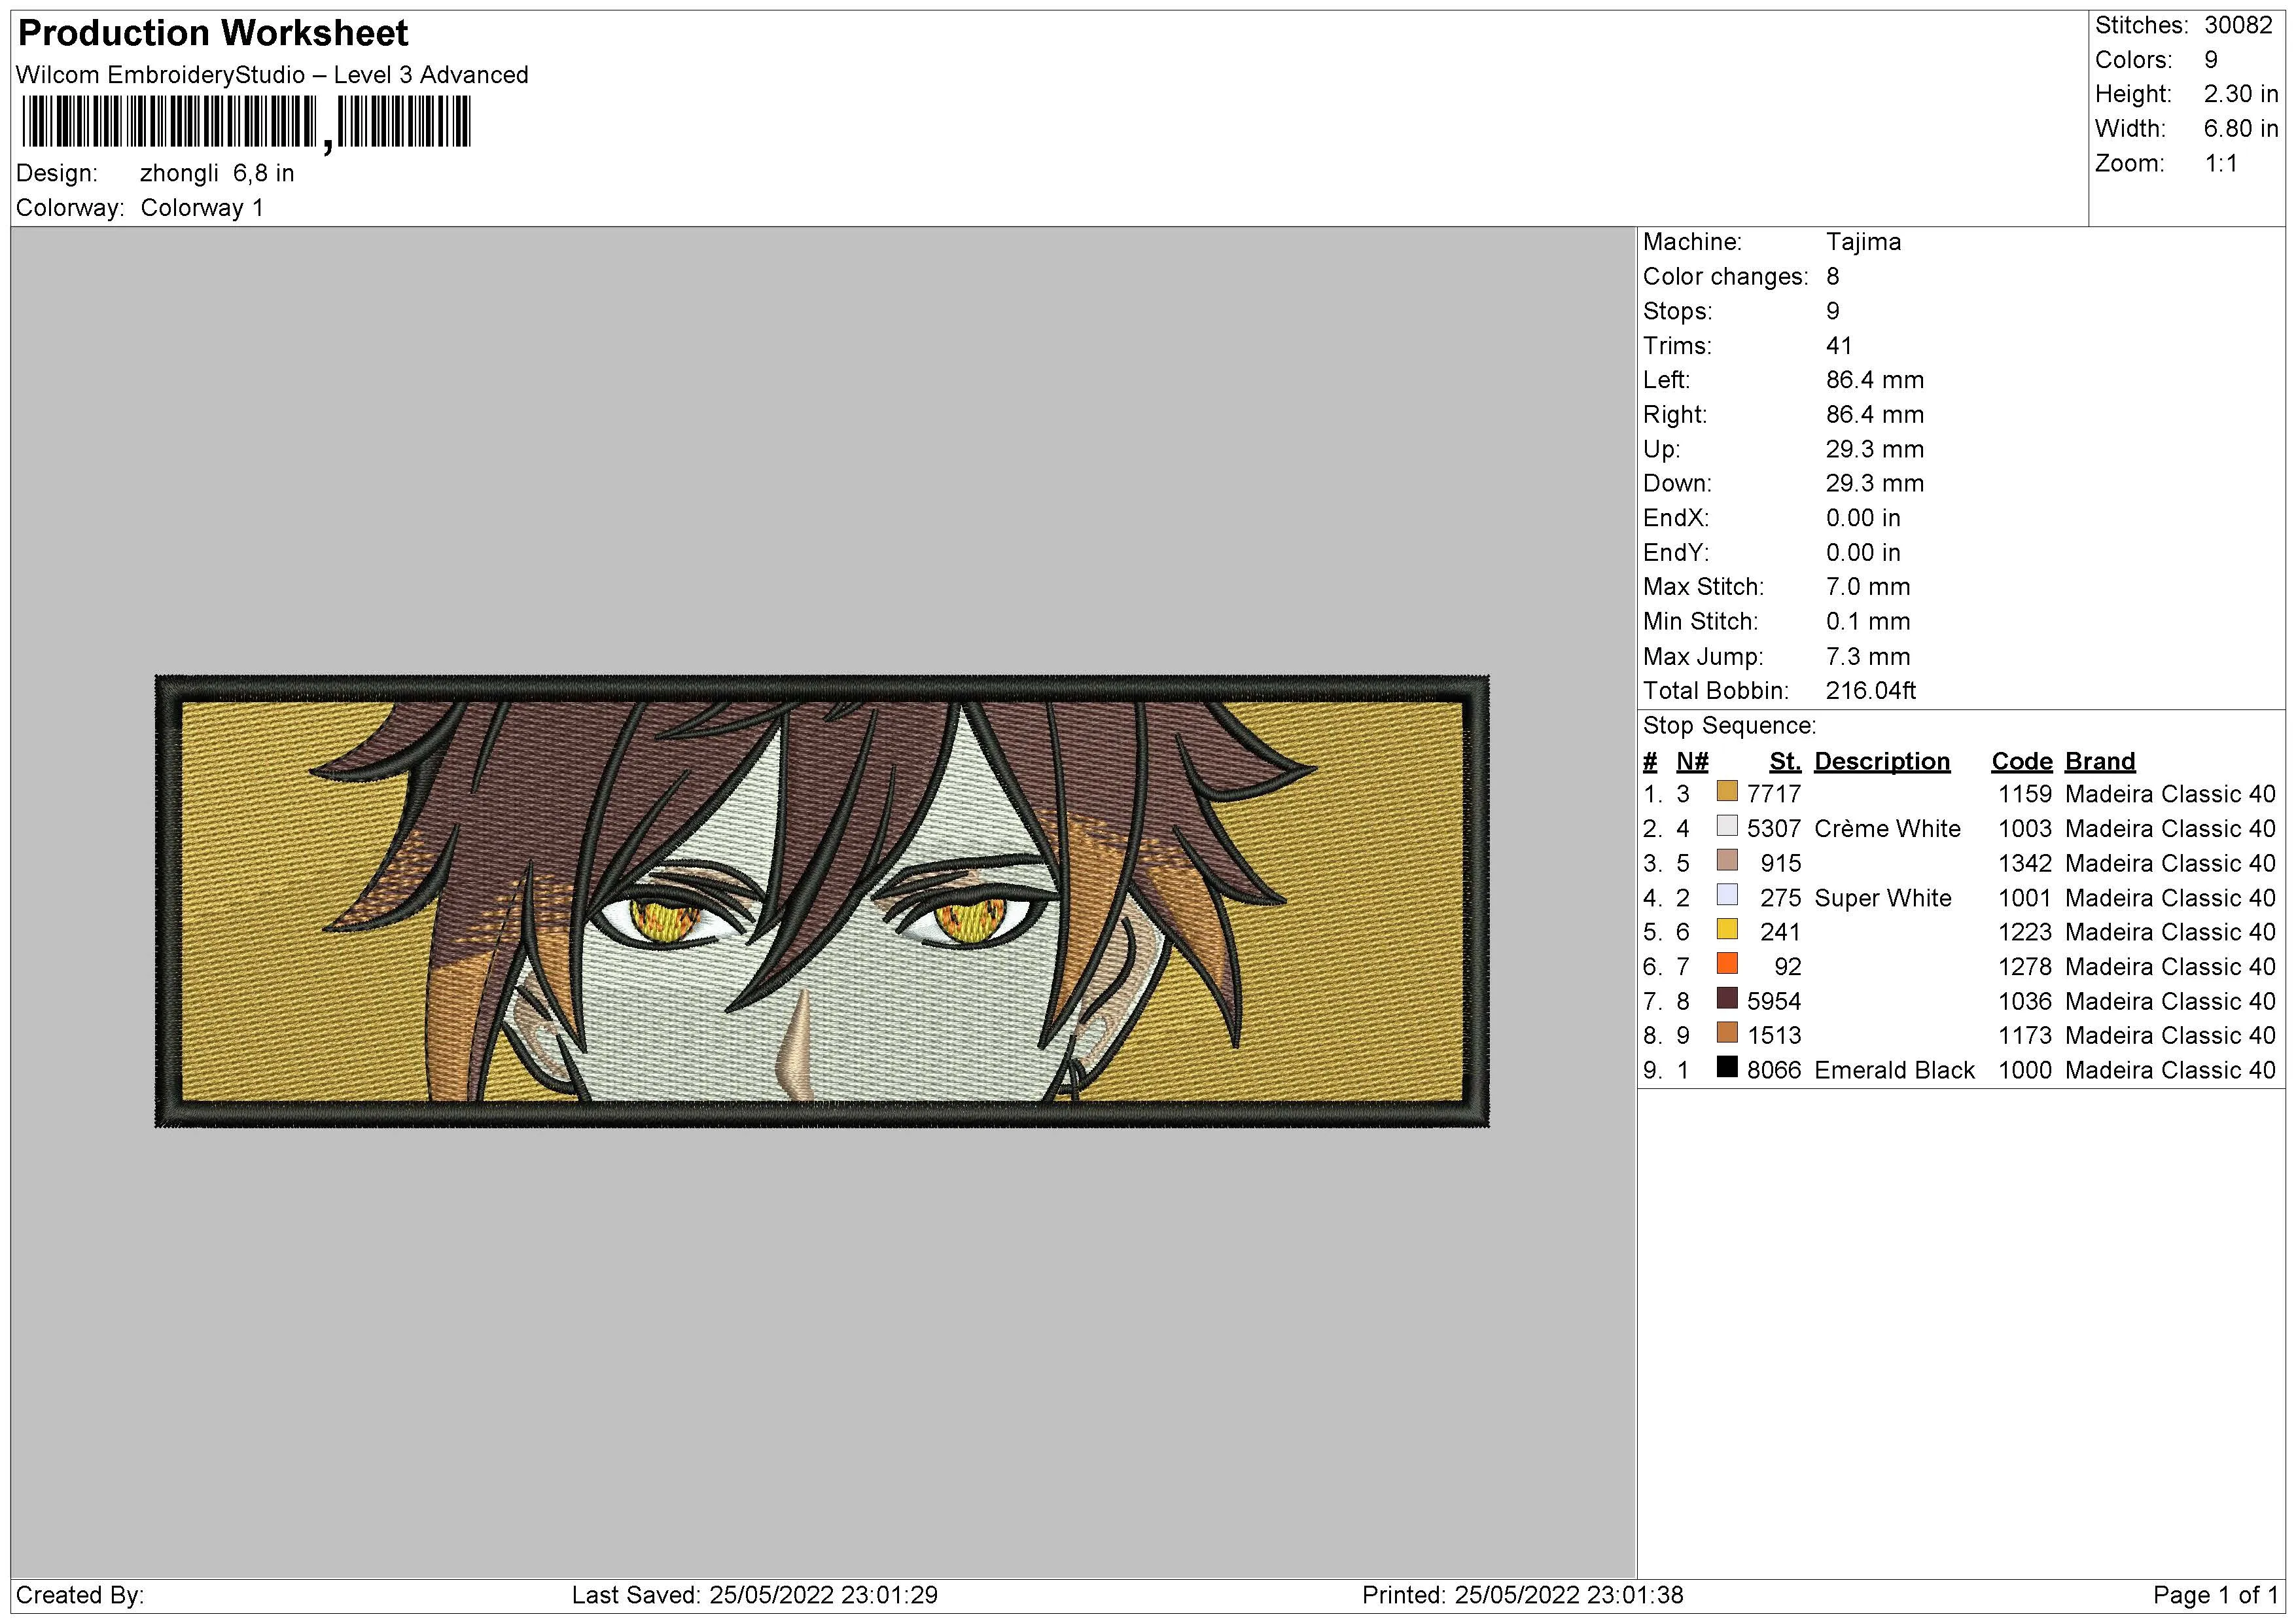Click the yellow swatch for code 1223

[x=1727, y=929]
